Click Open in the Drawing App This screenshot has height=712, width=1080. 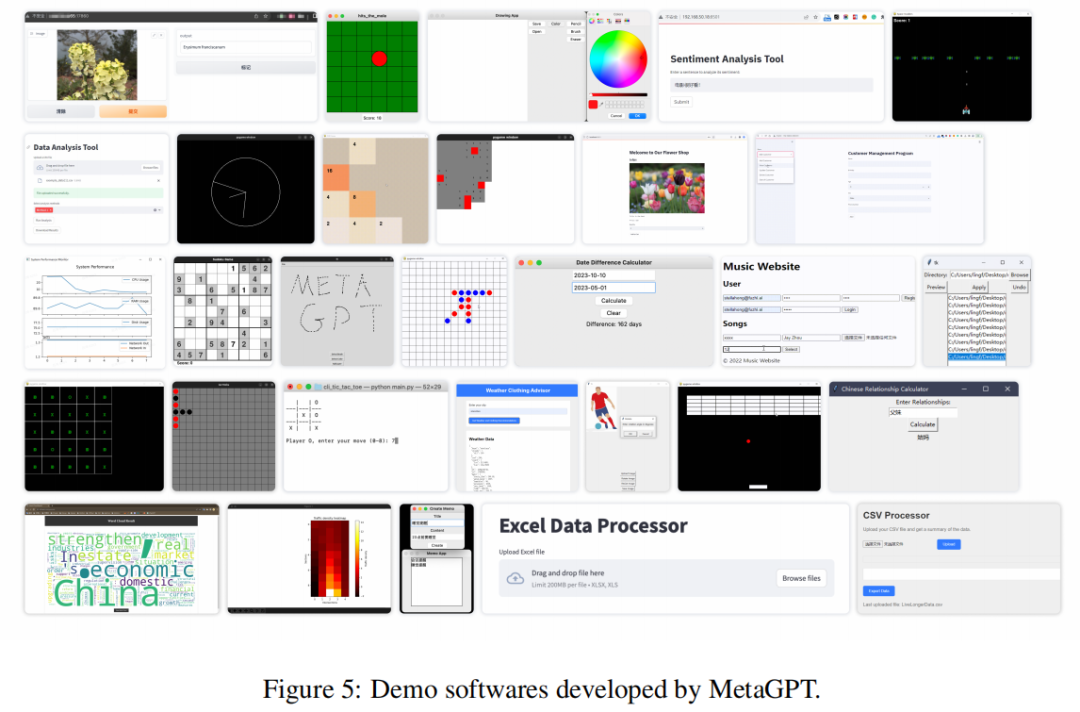tap(537, 32)
